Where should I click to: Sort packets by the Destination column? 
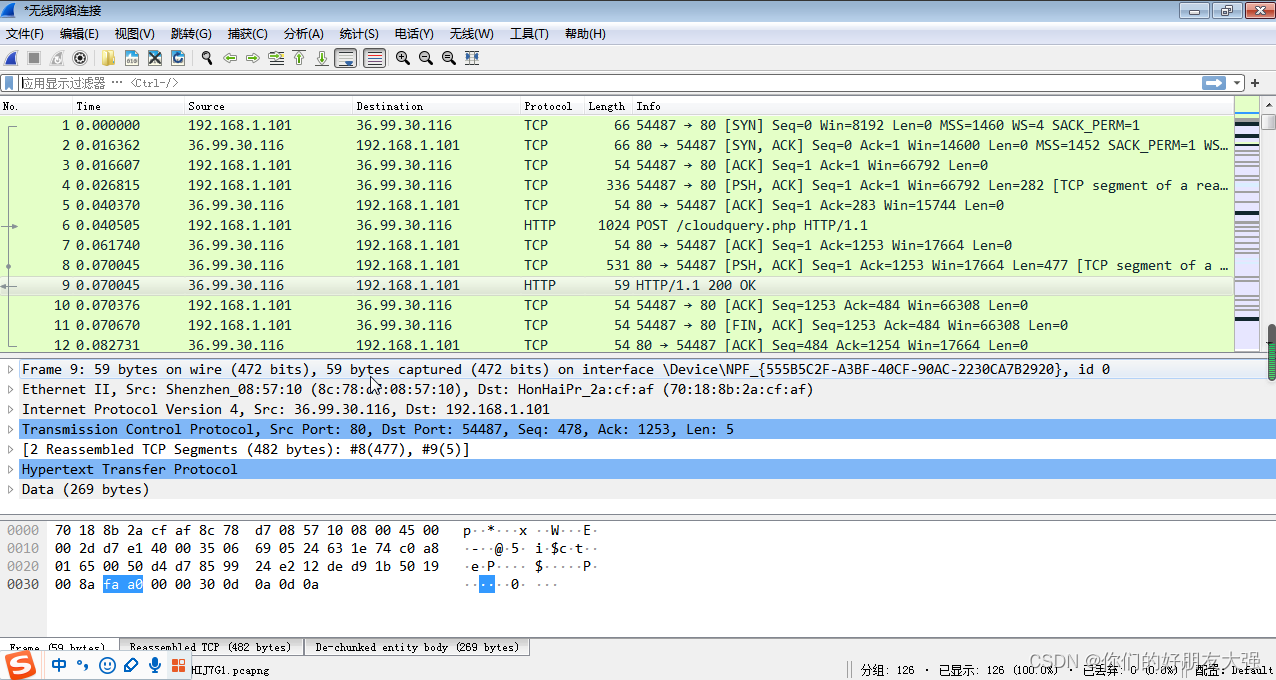(436, 106)
